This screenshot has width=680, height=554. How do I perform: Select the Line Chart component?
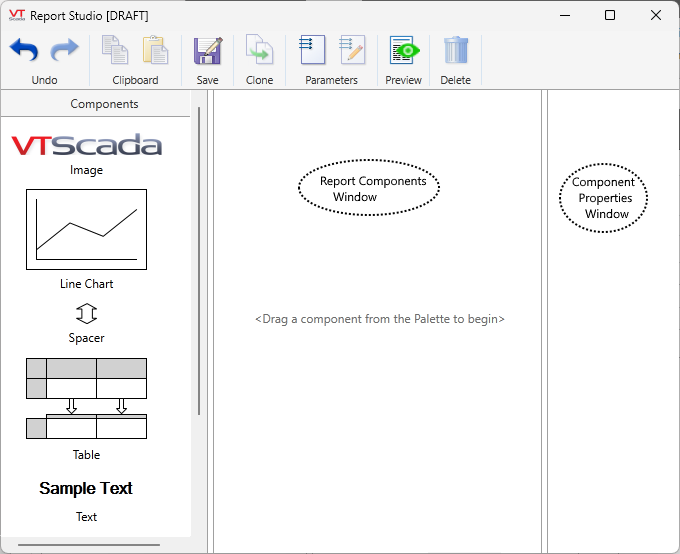[86, 229]
